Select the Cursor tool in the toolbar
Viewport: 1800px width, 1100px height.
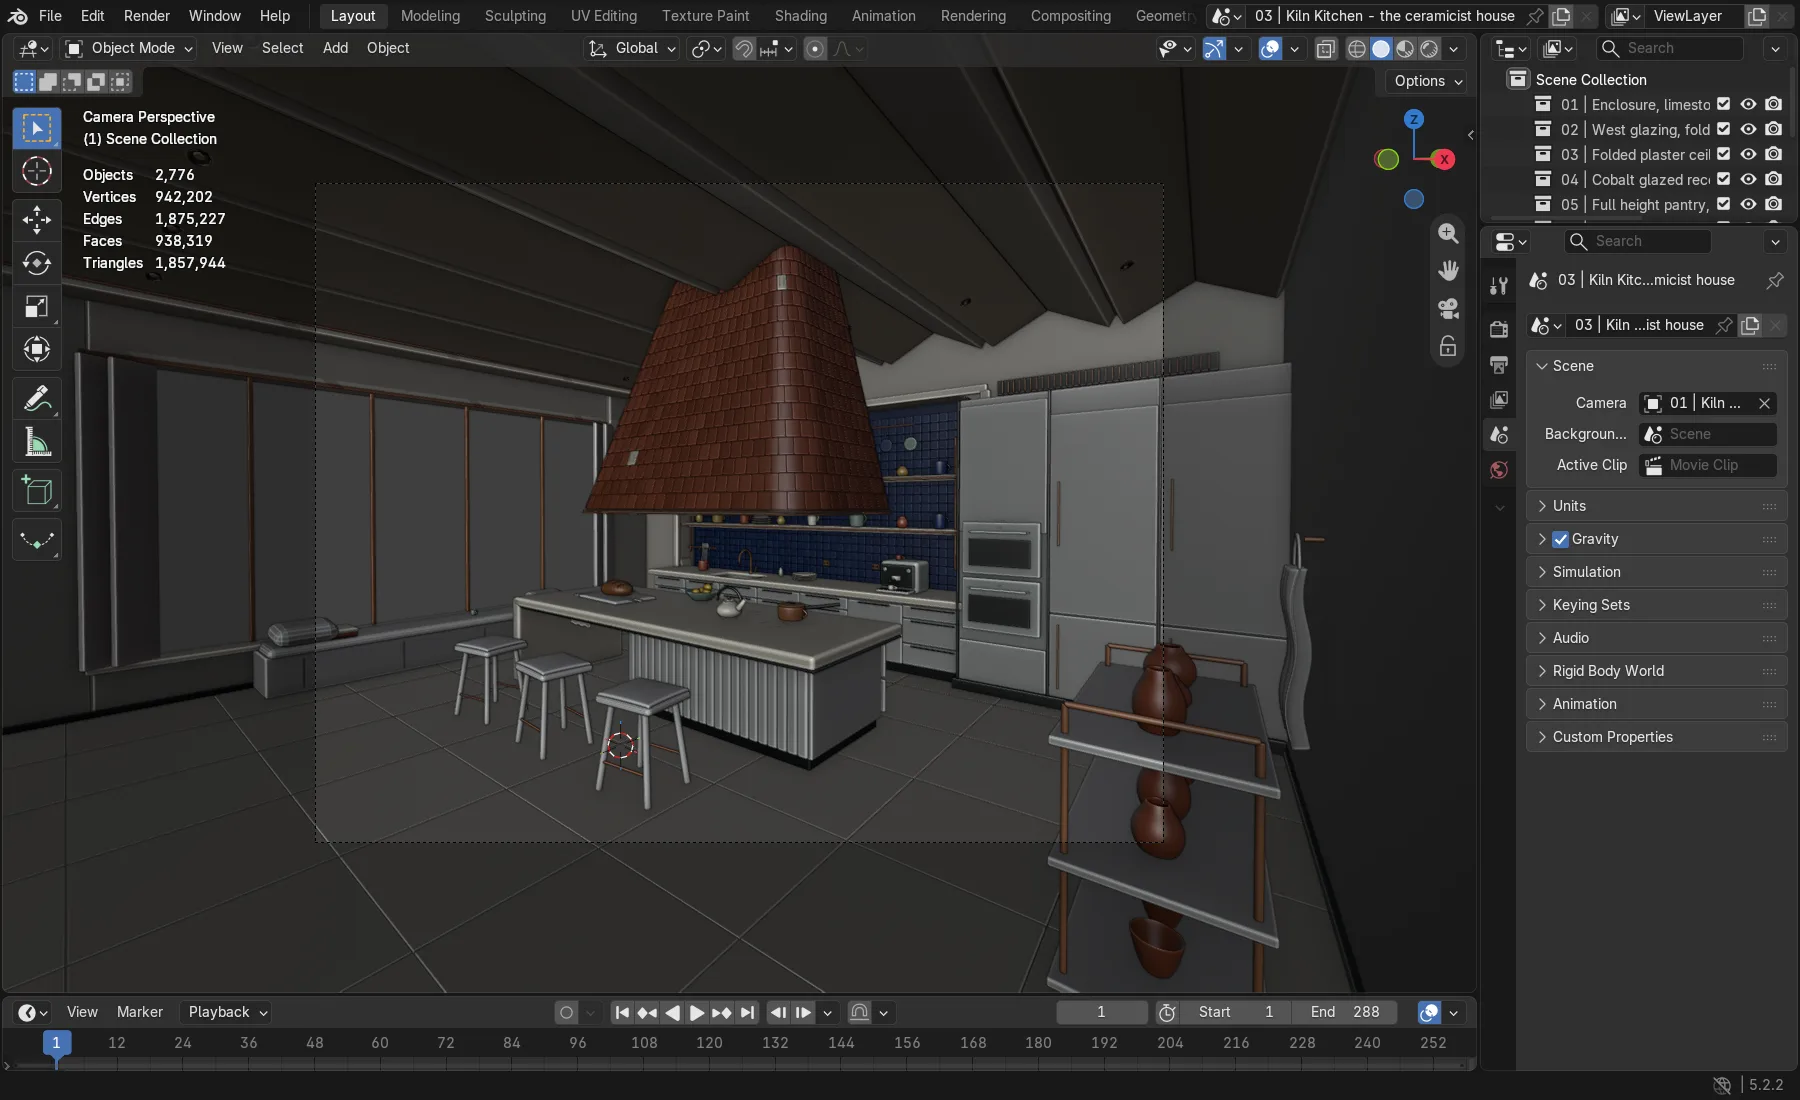[x=37, y=171]
